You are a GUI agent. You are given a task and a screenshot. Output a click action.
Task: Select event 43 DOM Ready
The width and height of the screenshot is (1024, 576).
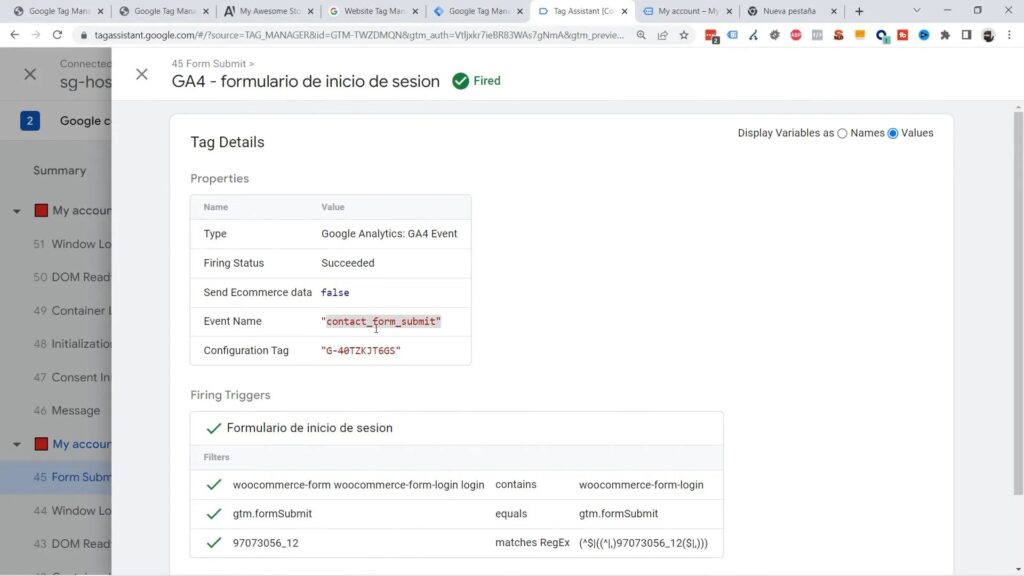[72, 544]
